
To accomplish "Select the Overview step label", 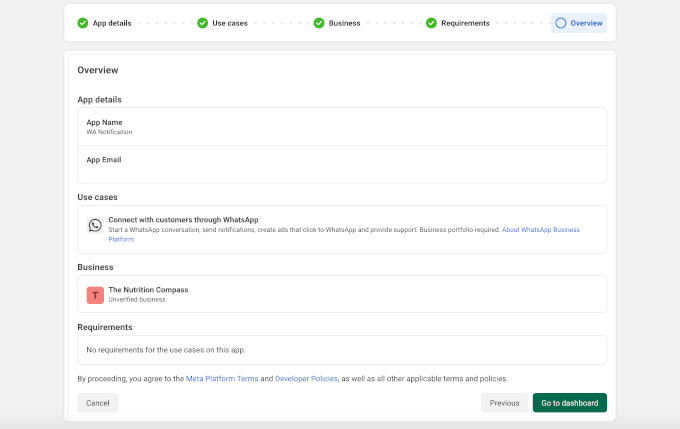I will coord(586,23).
